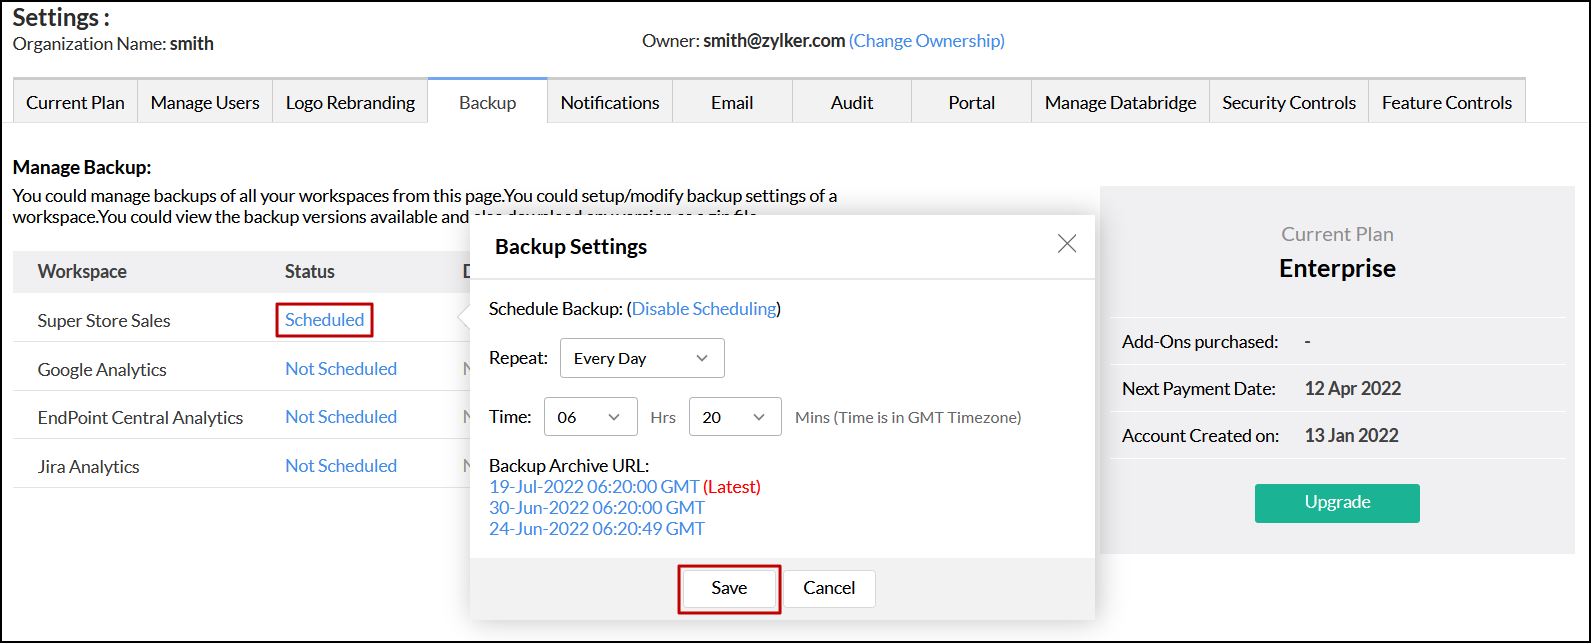Go to the Security Controls tab

(1288, 102)
